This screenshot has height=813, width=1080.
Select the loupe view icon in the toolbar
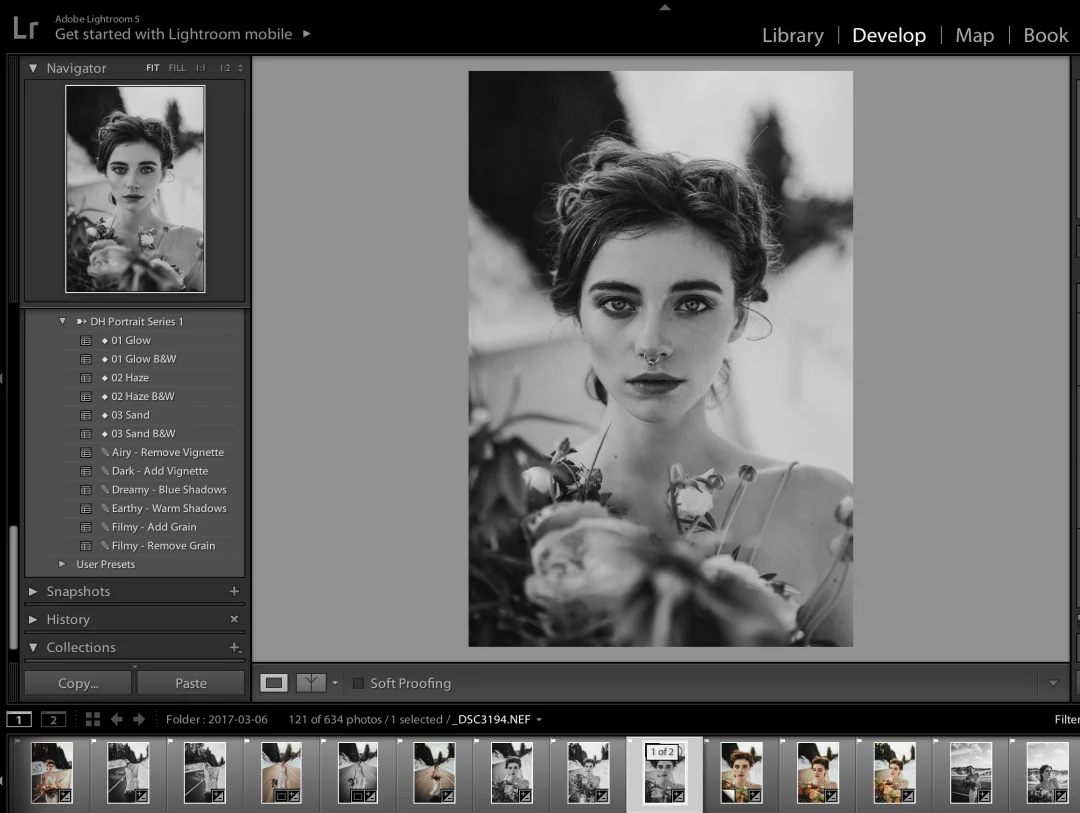pyautogui.click(x=274, y=683)
